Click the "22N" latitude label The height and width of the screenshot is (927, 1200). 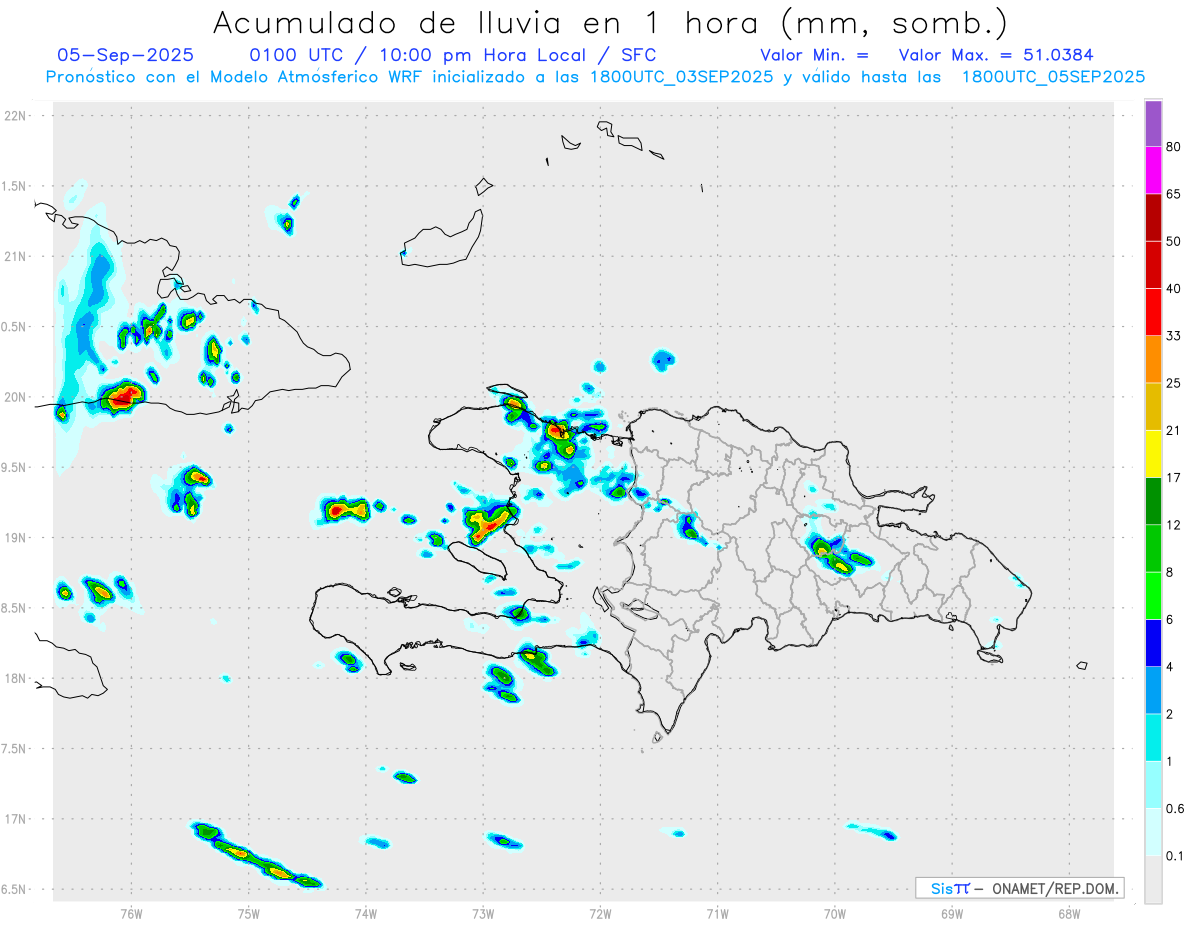pyautogui.click(x=16, y=116)
